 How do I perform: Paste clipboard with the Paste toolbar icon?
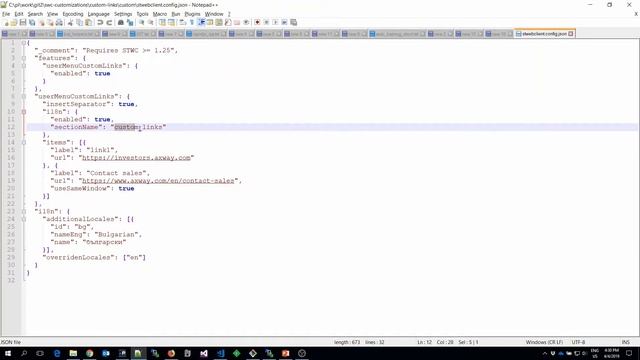88,22
